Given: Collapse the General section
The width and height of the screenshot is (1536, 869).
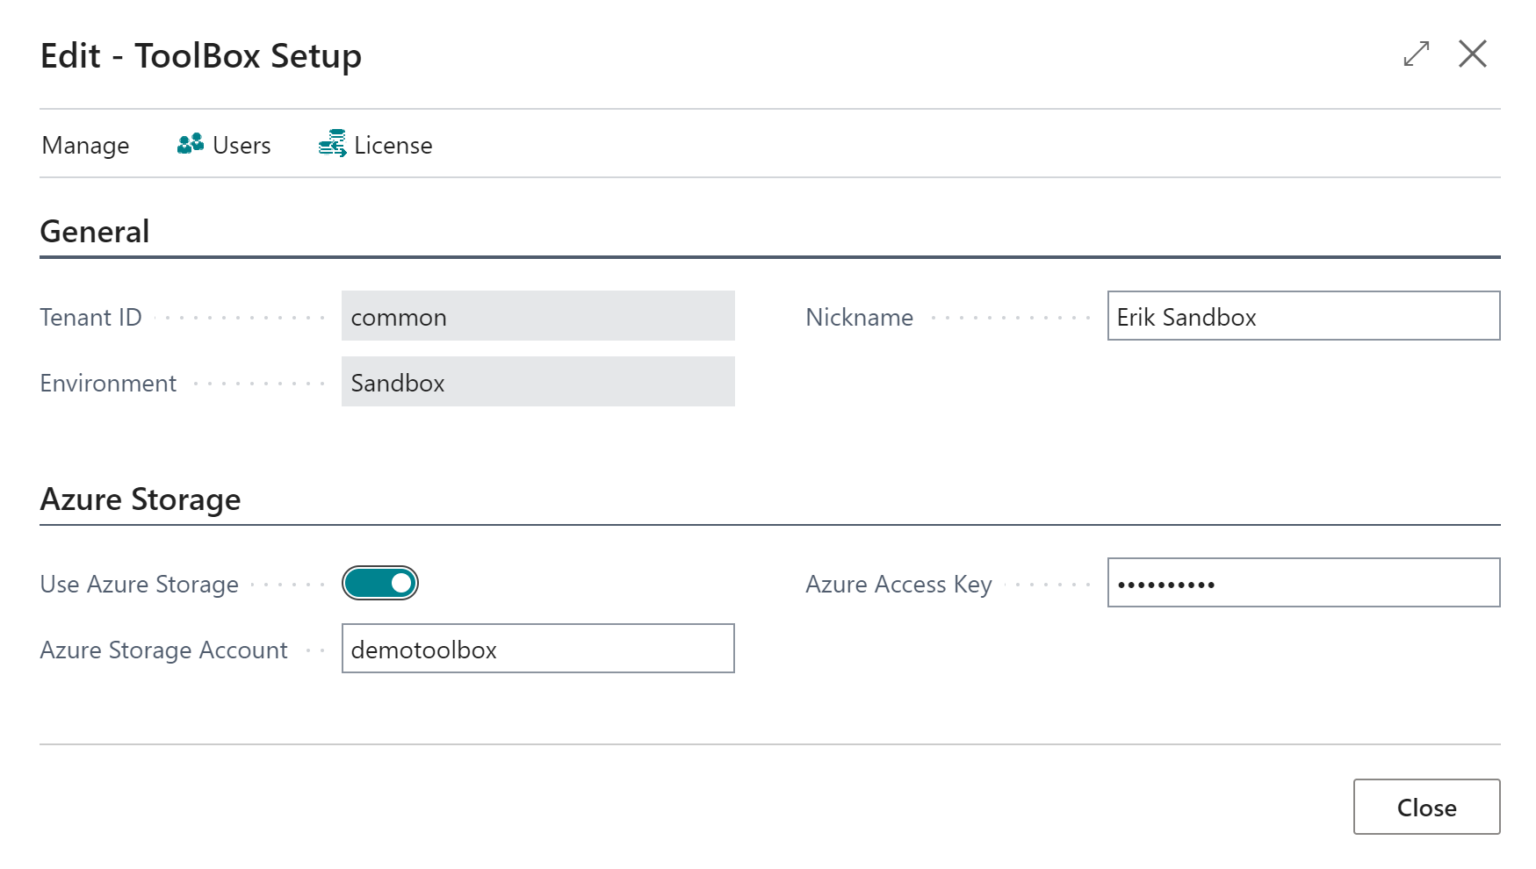Looking at the screenshot, I should pos(94,231).
